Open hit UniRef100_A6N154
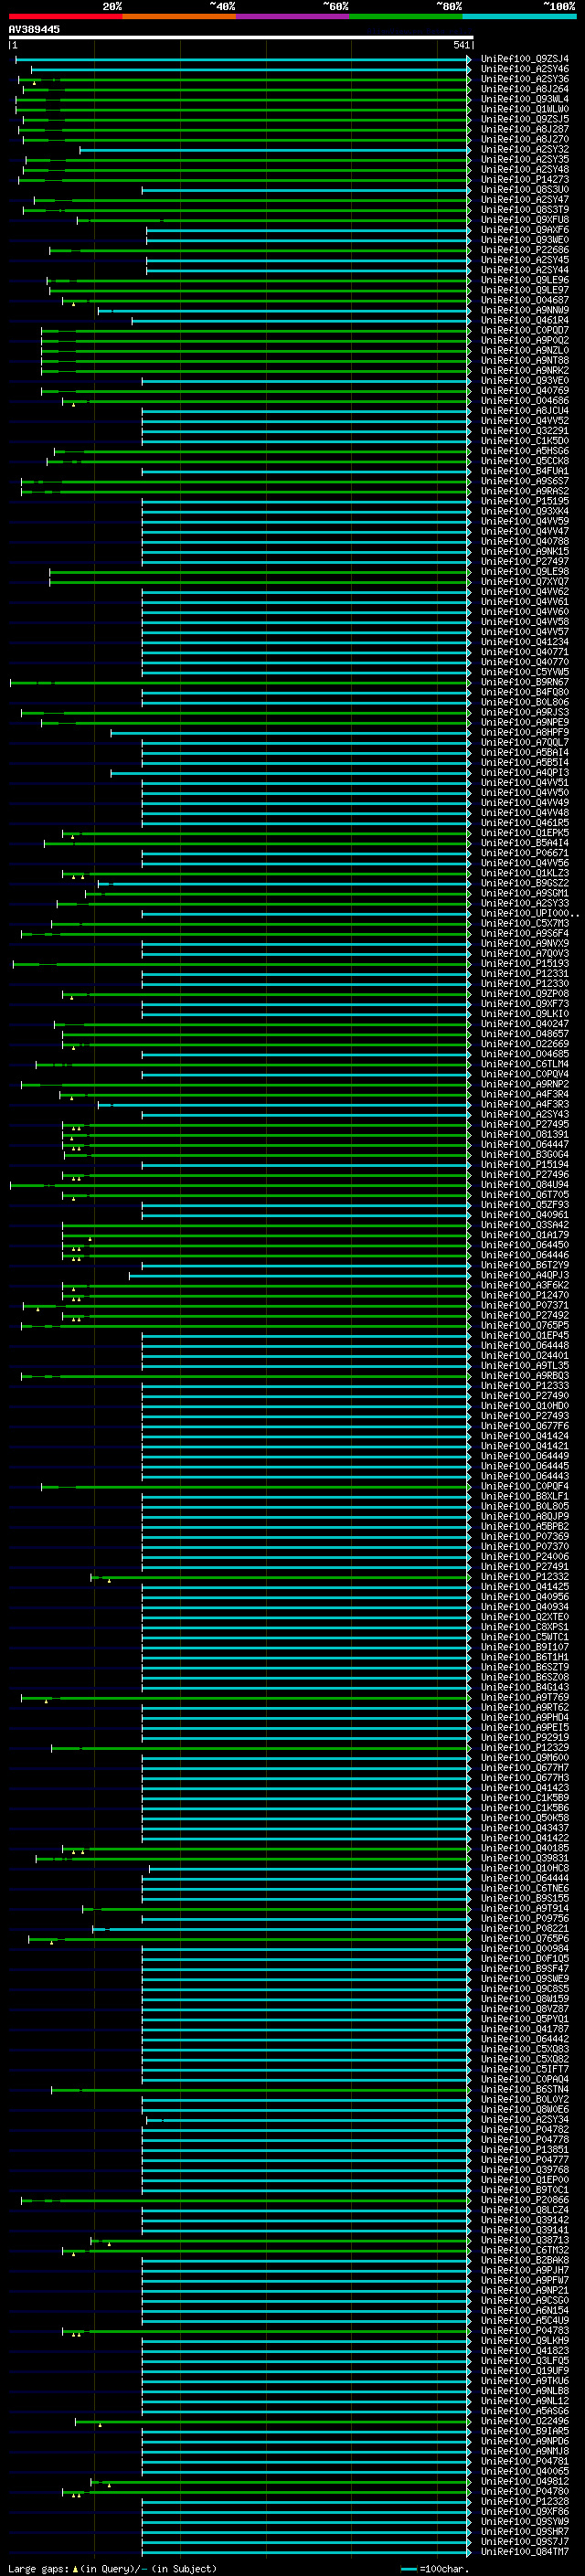Screen dimensions: 585x2576 524,2310
